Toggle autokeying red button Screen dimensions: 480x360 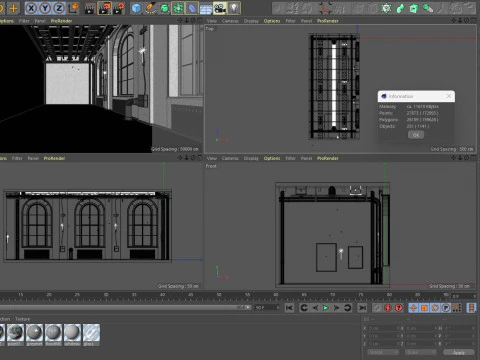[x=388, y=308]
